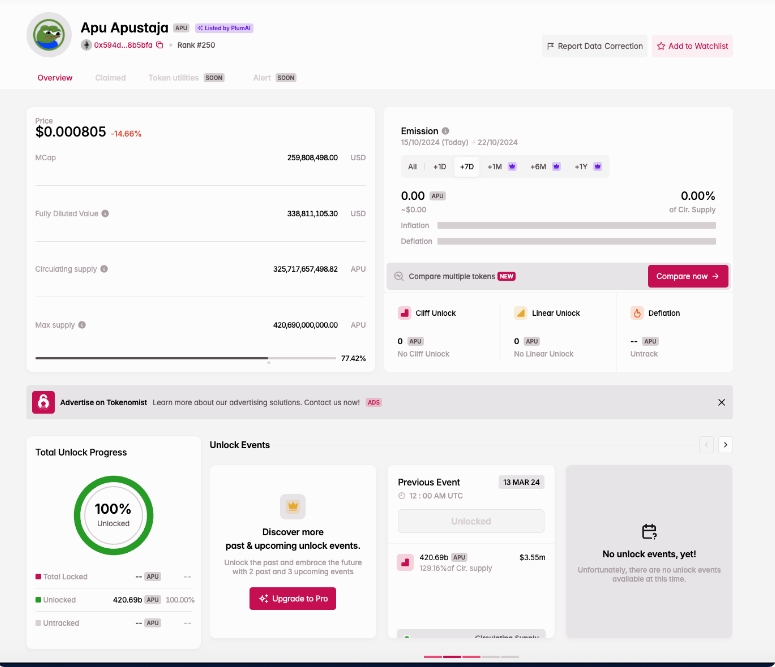Viewport: 775px width, 667px height.
Task: Go to next unlock events
Action: [725, 445]
